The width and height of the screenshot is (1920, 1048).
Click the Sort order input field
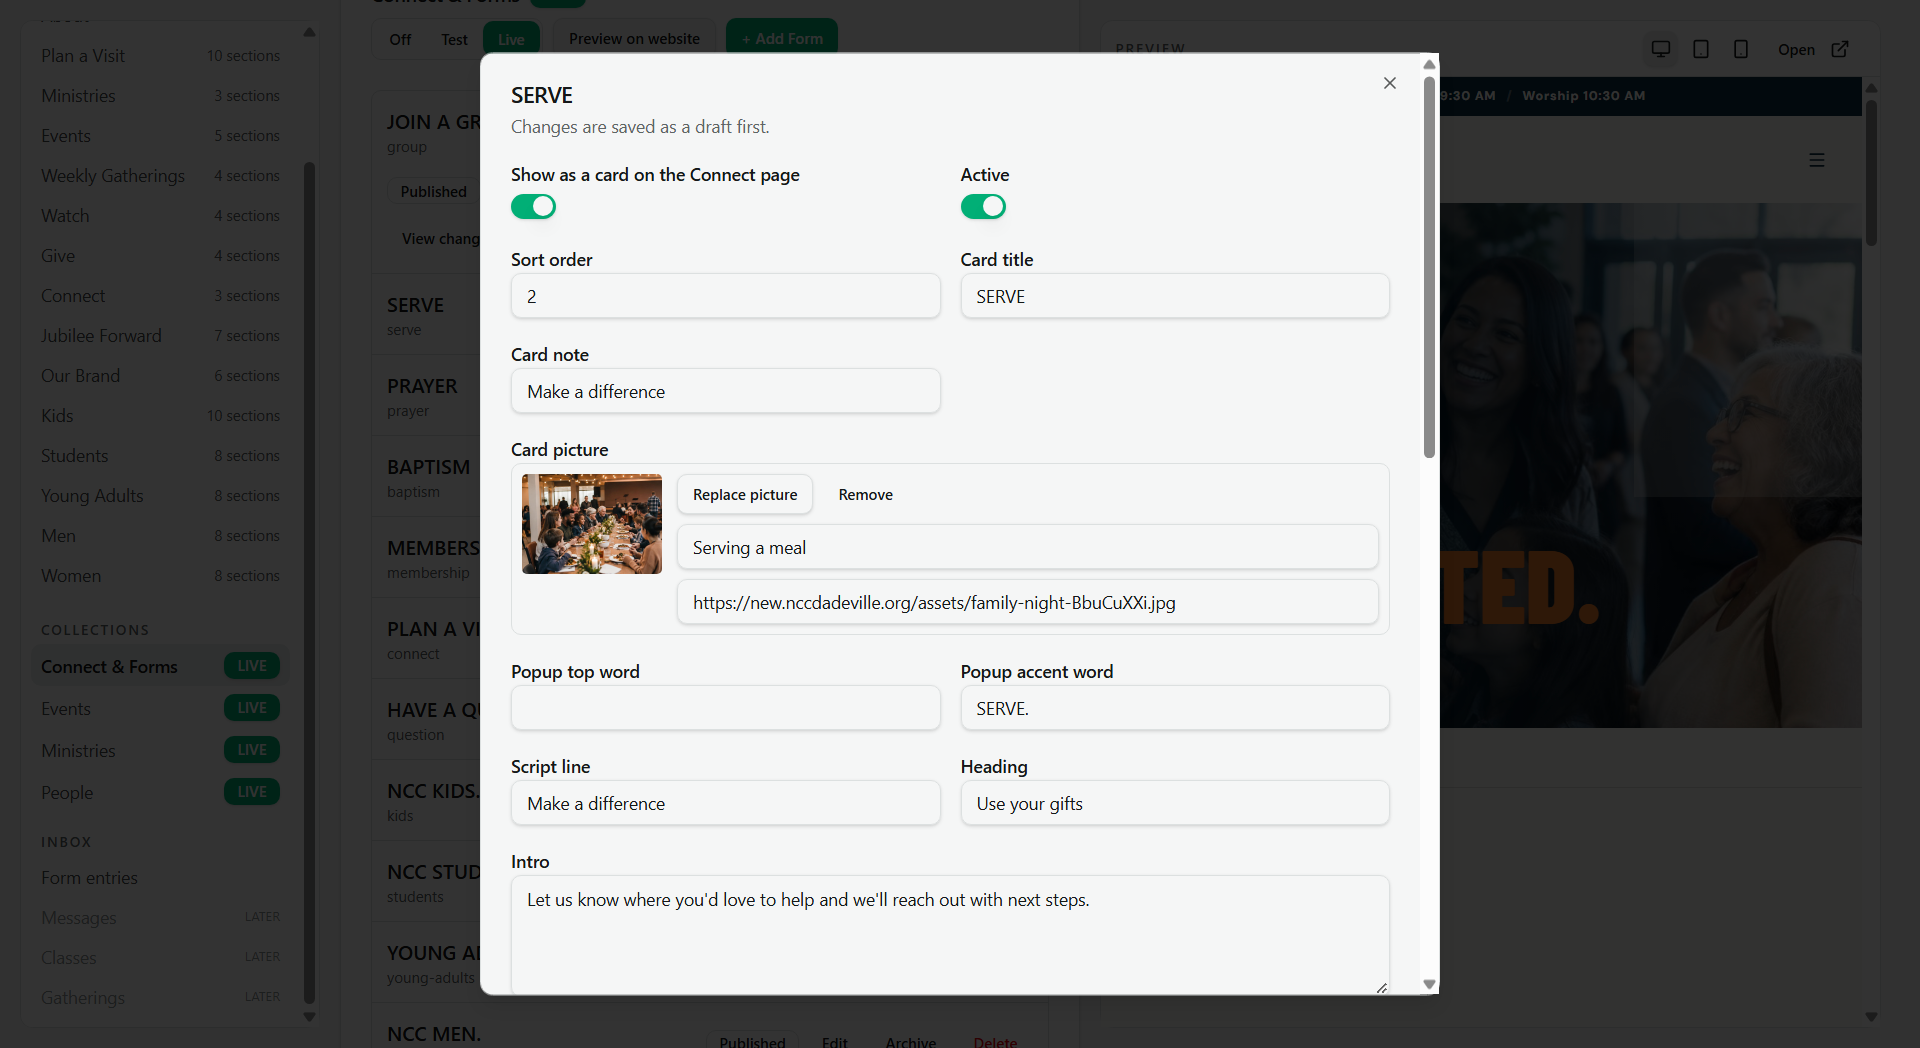[726, 297]
